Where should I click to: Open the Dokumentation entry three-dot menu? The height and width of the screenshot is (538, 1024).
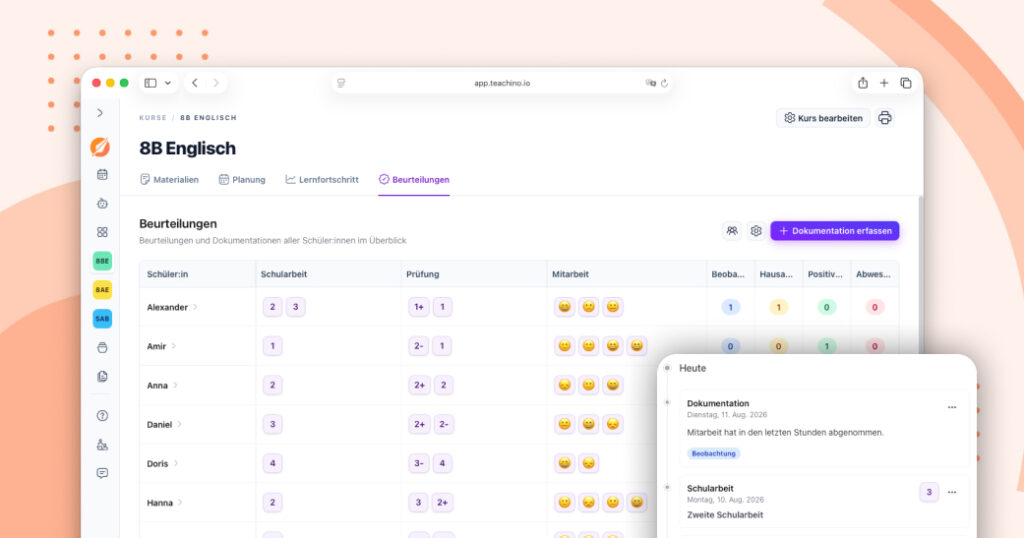pos(952,407)
